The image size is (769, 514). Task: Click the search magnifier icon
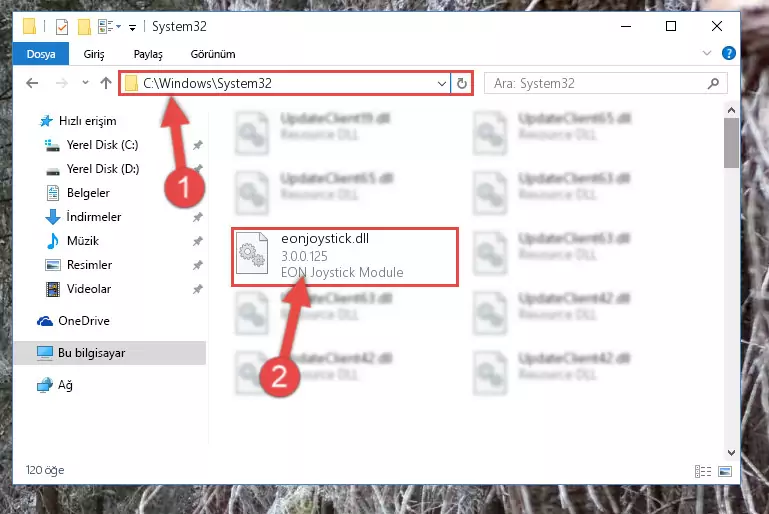(x=714, y=83)
